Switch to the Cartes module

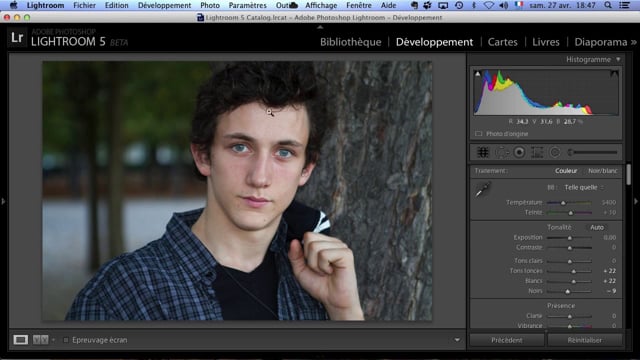502,42
